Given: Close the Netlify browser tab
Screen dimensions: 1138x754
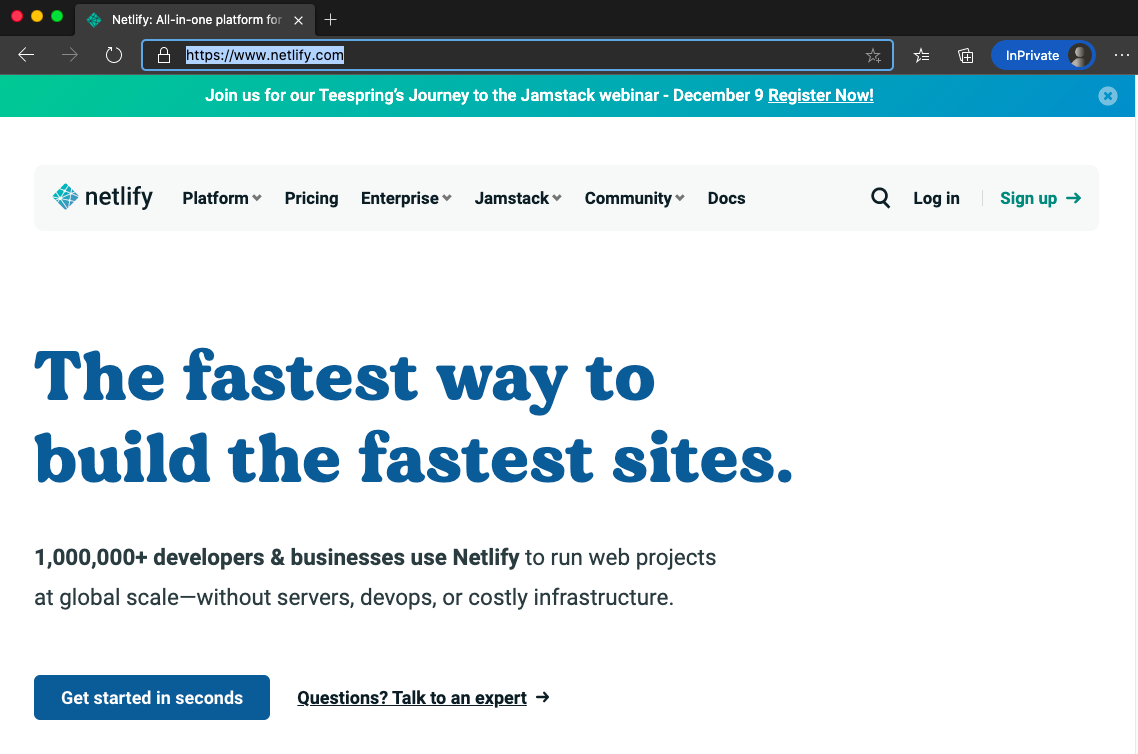Looking at the screenshot, I should coord(298,20).
